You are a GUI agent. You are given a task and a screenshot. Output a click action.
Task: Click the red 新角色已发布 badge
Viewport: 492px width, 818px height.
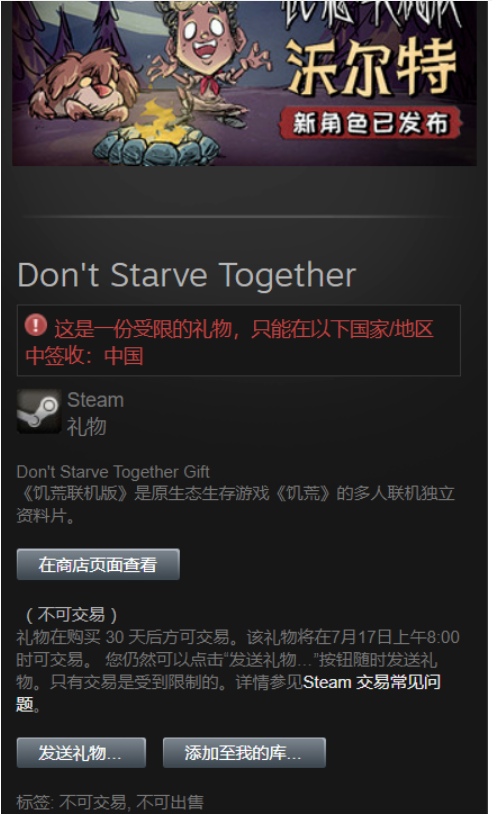370,124
